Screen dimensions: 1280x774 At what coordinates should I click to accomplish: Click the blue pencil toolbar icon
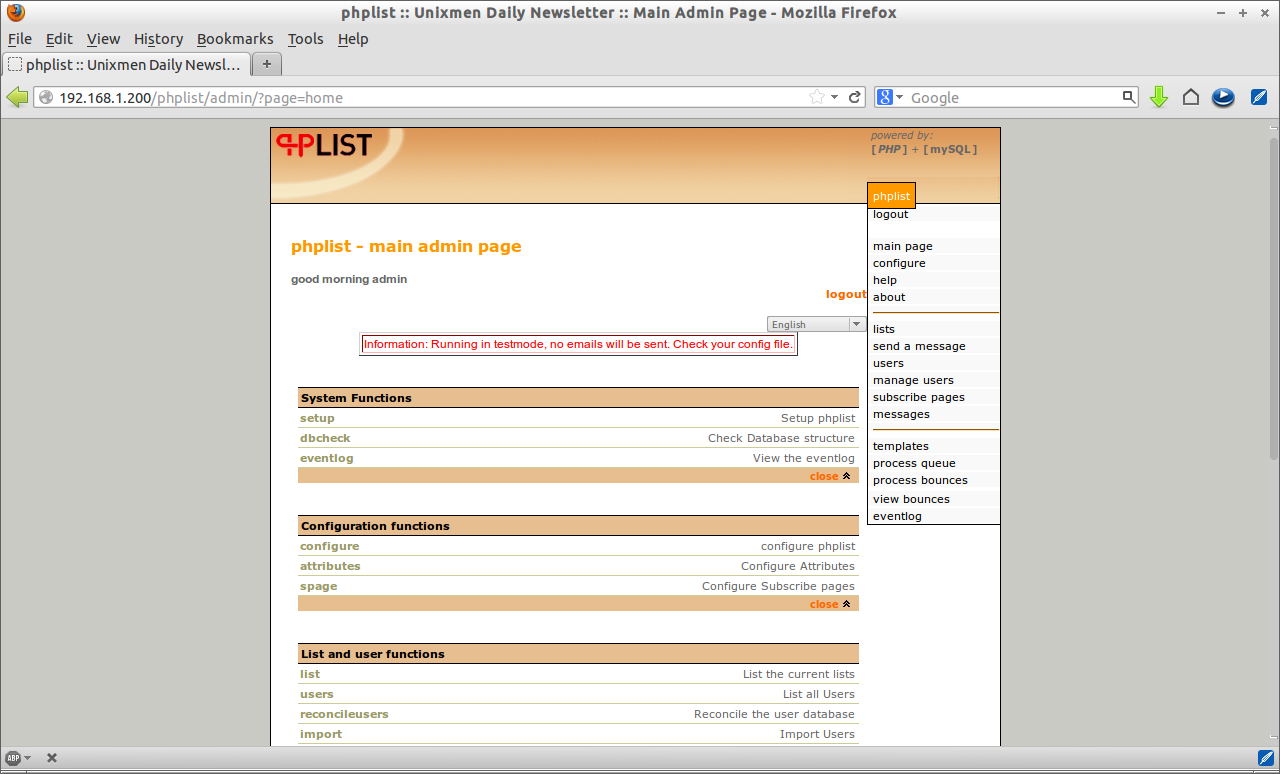click(x=1259, y=97)
